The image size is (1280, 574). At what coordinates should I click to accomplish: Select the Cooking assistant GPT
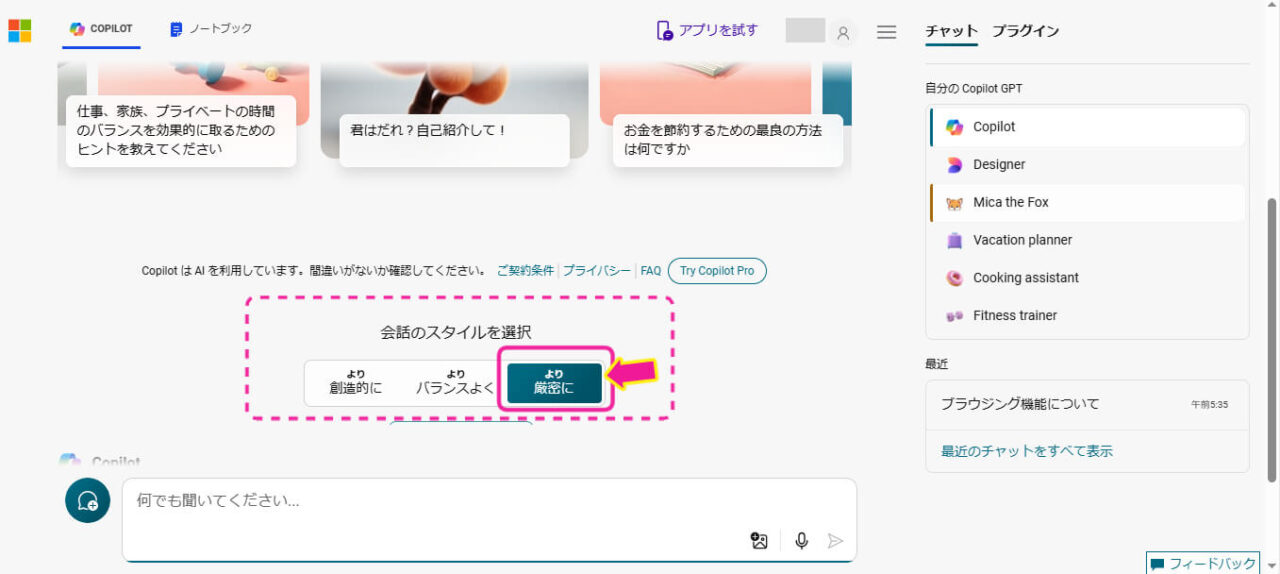point(1087,278)
